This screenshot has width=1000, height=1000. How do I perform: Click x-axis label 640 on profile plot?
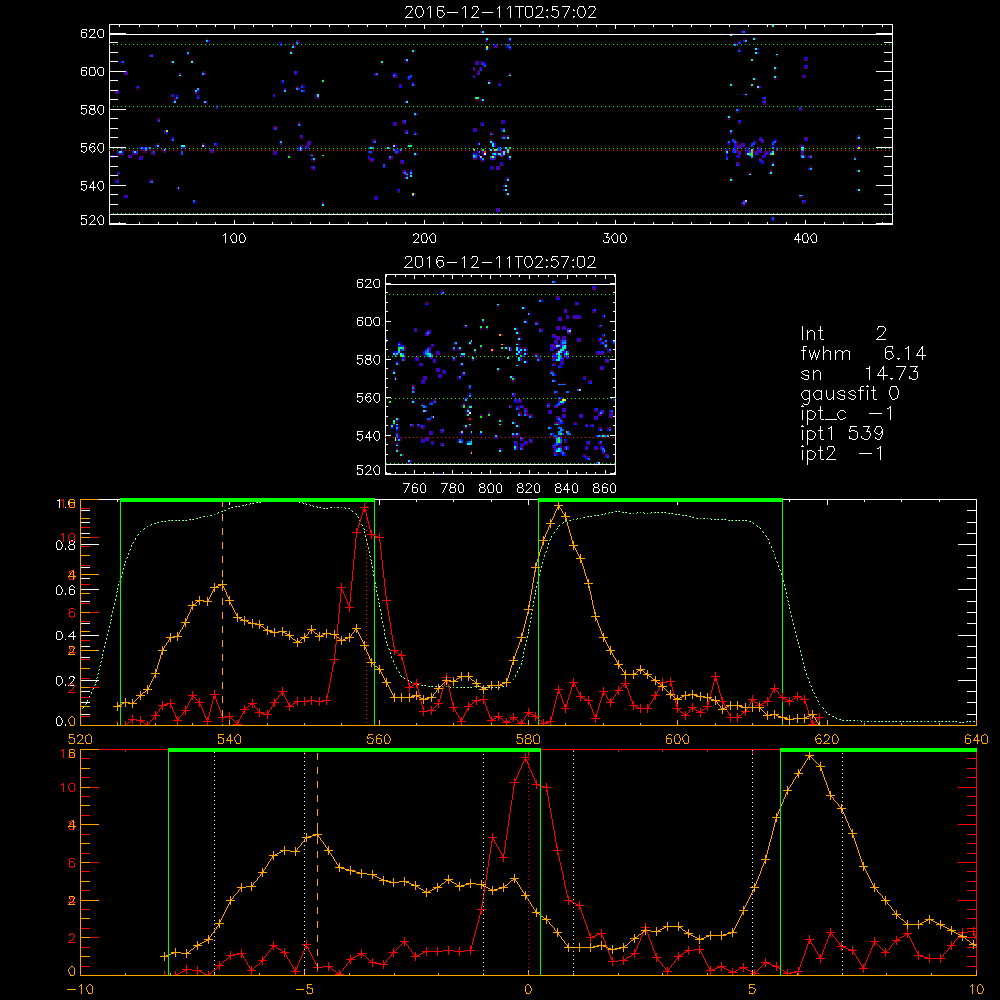[x=976, y=739]
